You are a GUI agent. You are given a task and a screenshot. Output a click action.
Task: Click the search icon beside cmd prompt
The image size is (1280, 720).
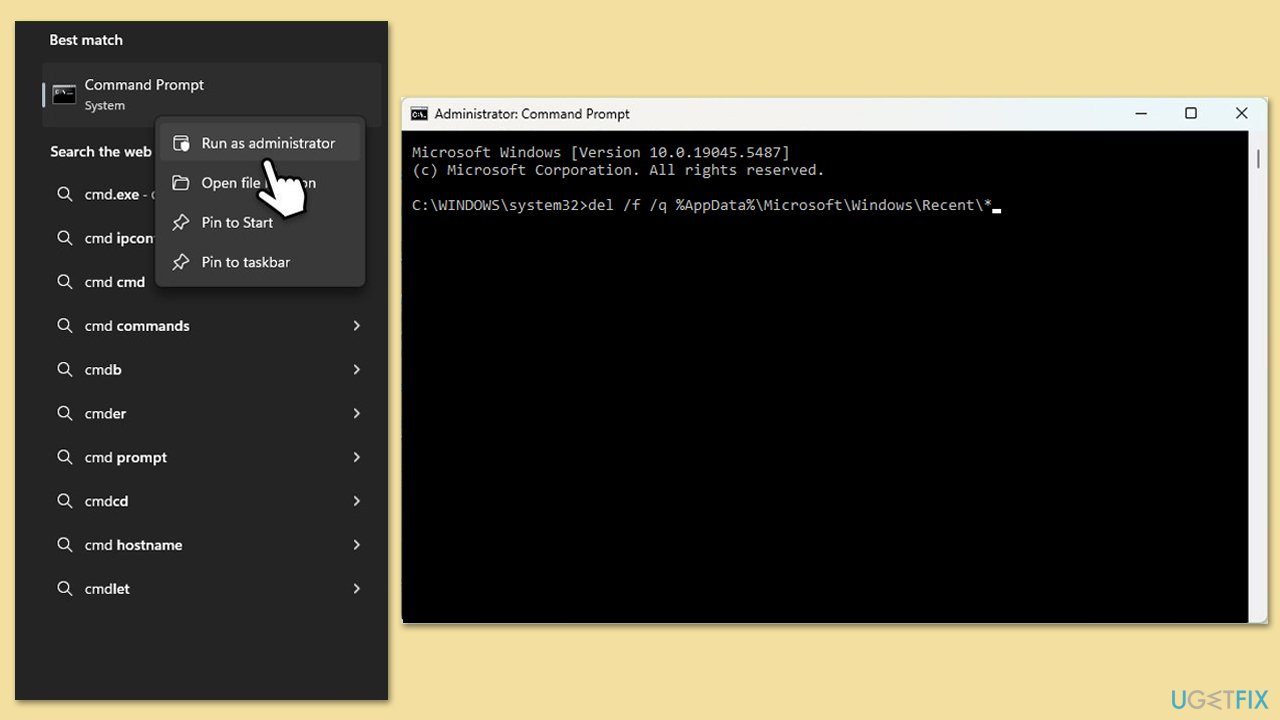pyautogui.click(x=65, y=457)
